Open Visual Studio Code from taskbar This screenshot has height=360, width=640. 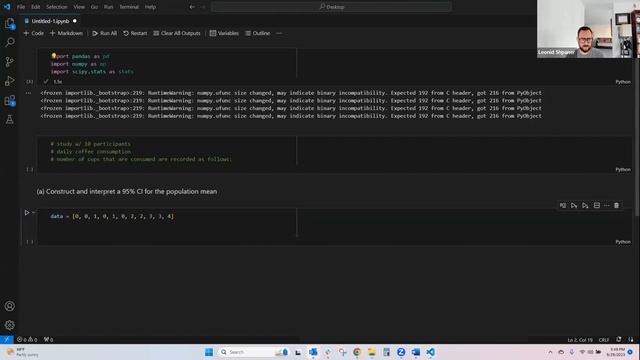430,352
